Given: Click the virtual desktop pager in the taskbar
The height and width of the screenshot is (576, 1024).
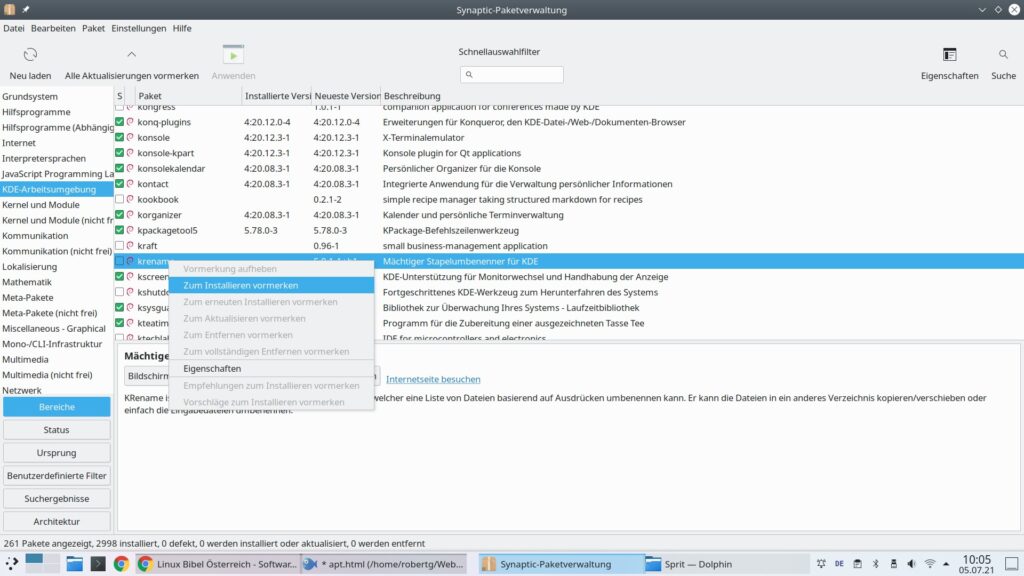Looking at the screenshot, I should 42,564.
